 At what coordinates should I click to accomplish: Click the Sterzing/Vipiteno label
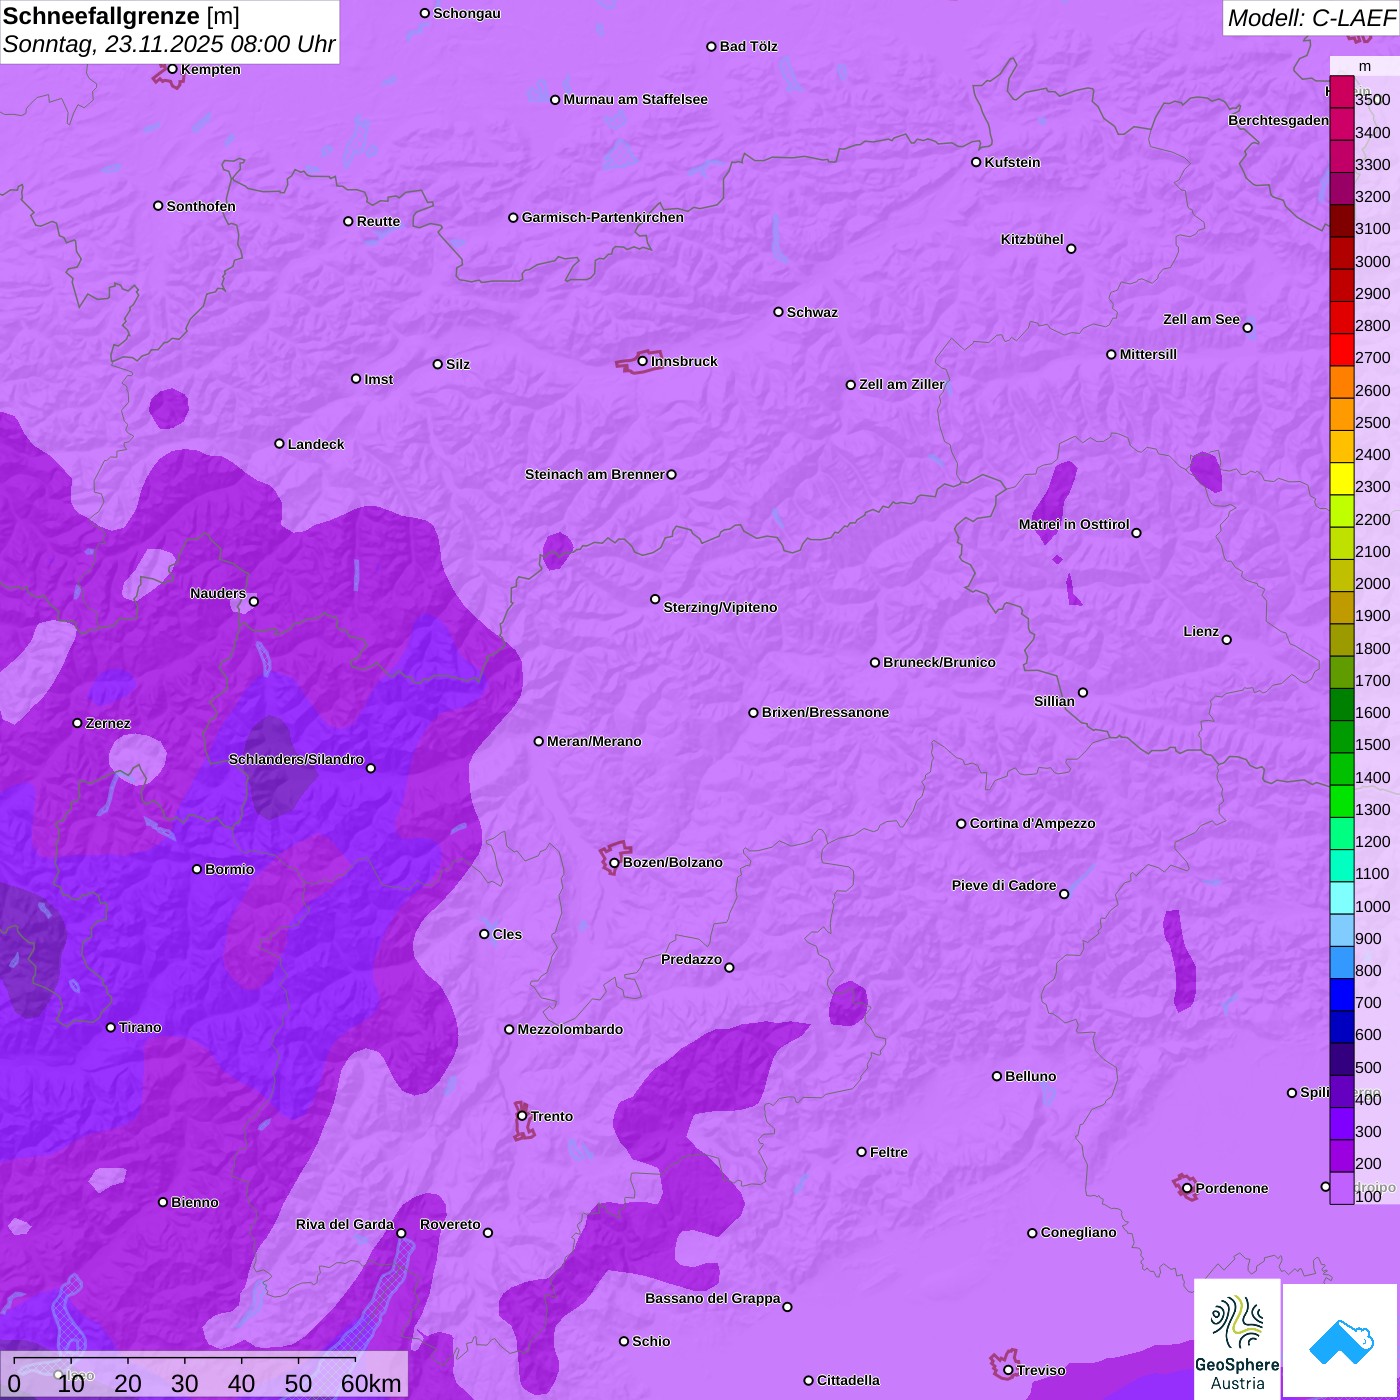pos(720,607)
